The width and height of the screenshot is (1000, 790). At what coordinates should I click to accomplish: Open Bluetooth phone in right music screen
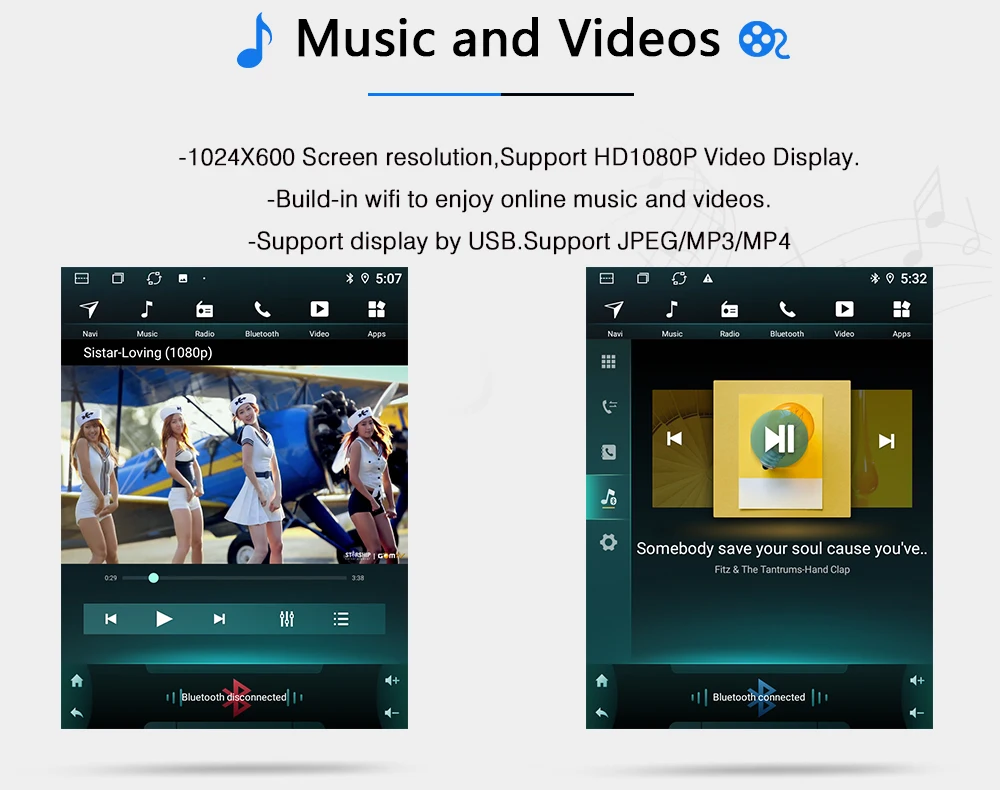[786, 318]
